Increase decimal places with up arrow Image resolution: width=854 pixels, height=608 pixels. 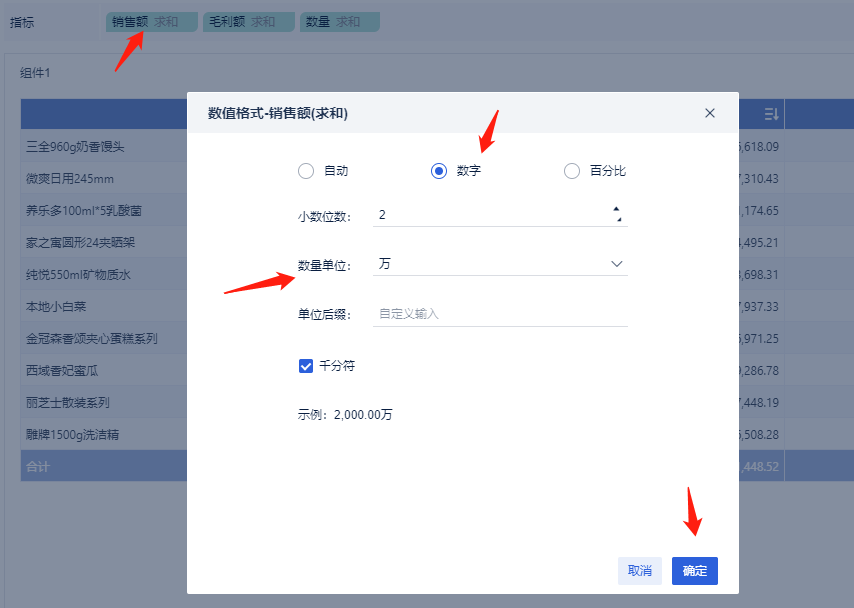click(x=616, y=209)
